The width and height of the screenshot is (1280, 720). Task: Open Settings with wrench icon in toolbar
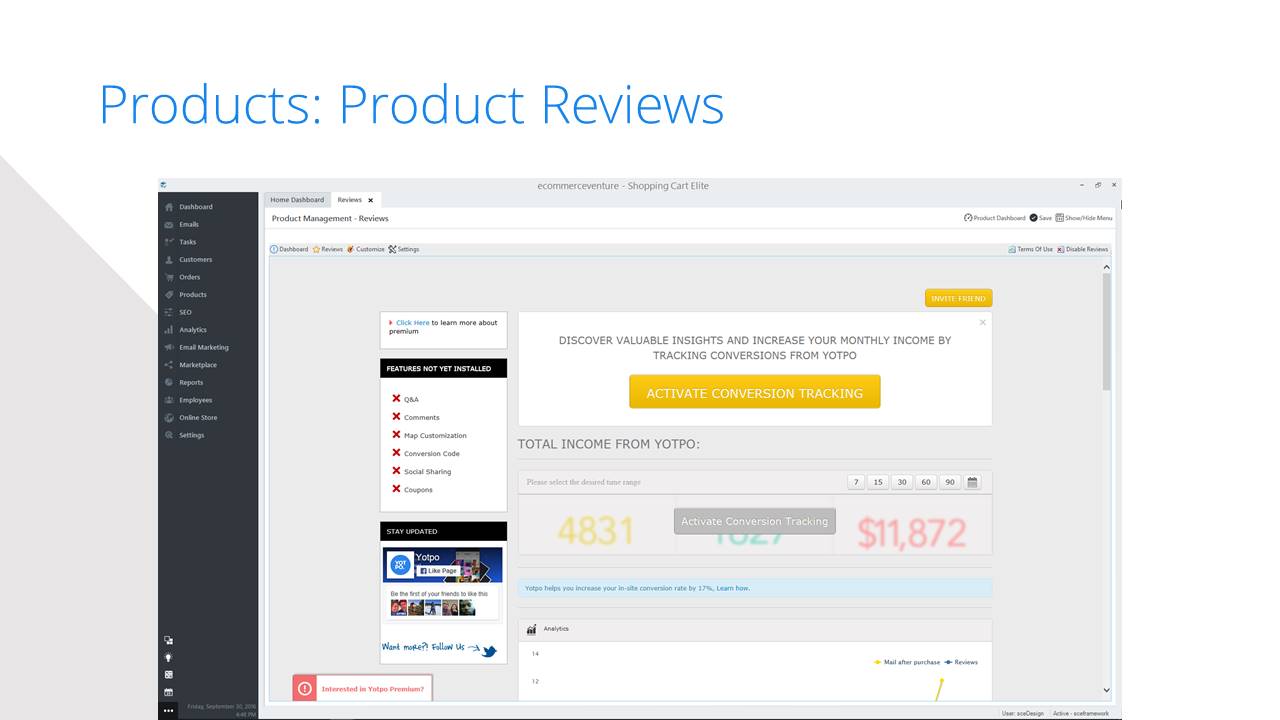pos(404,249)
